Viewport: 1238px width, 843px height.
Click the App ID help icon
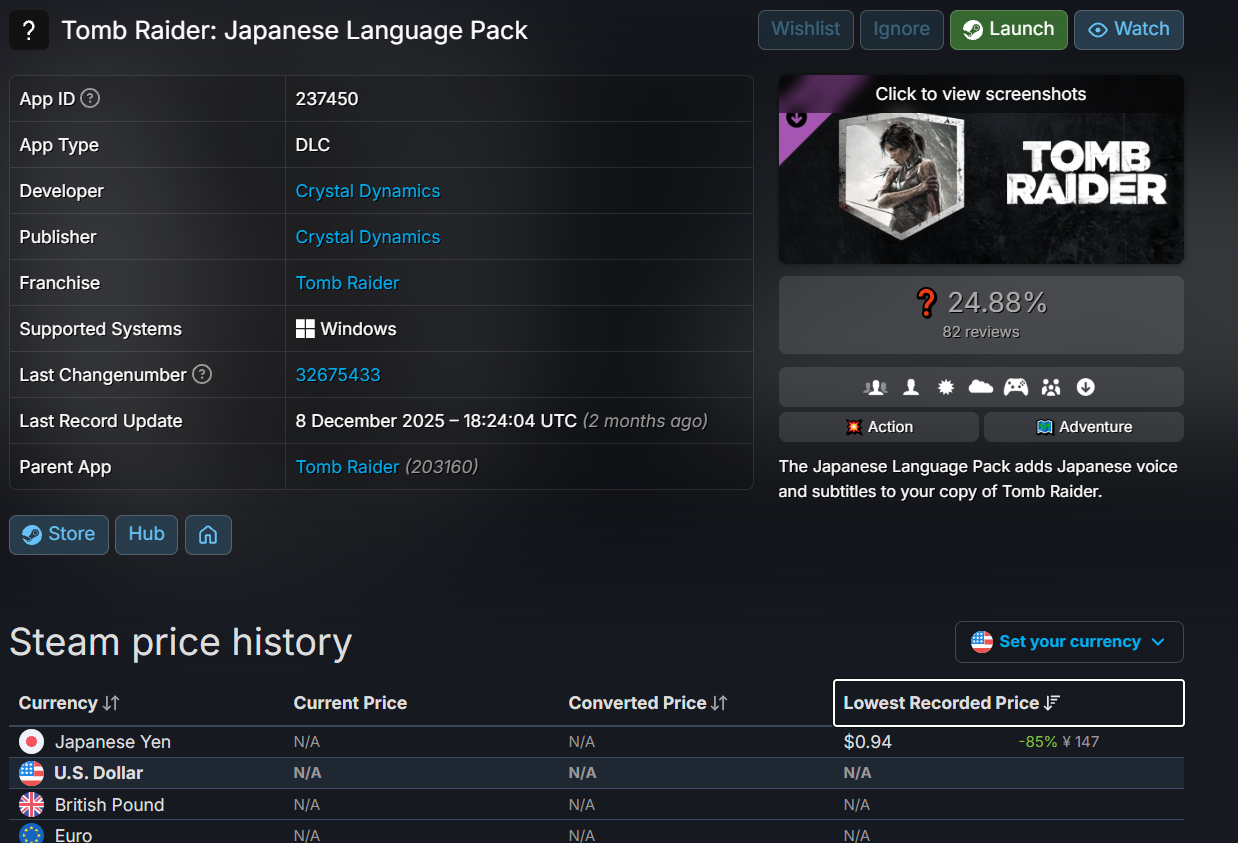coord(91,98)
